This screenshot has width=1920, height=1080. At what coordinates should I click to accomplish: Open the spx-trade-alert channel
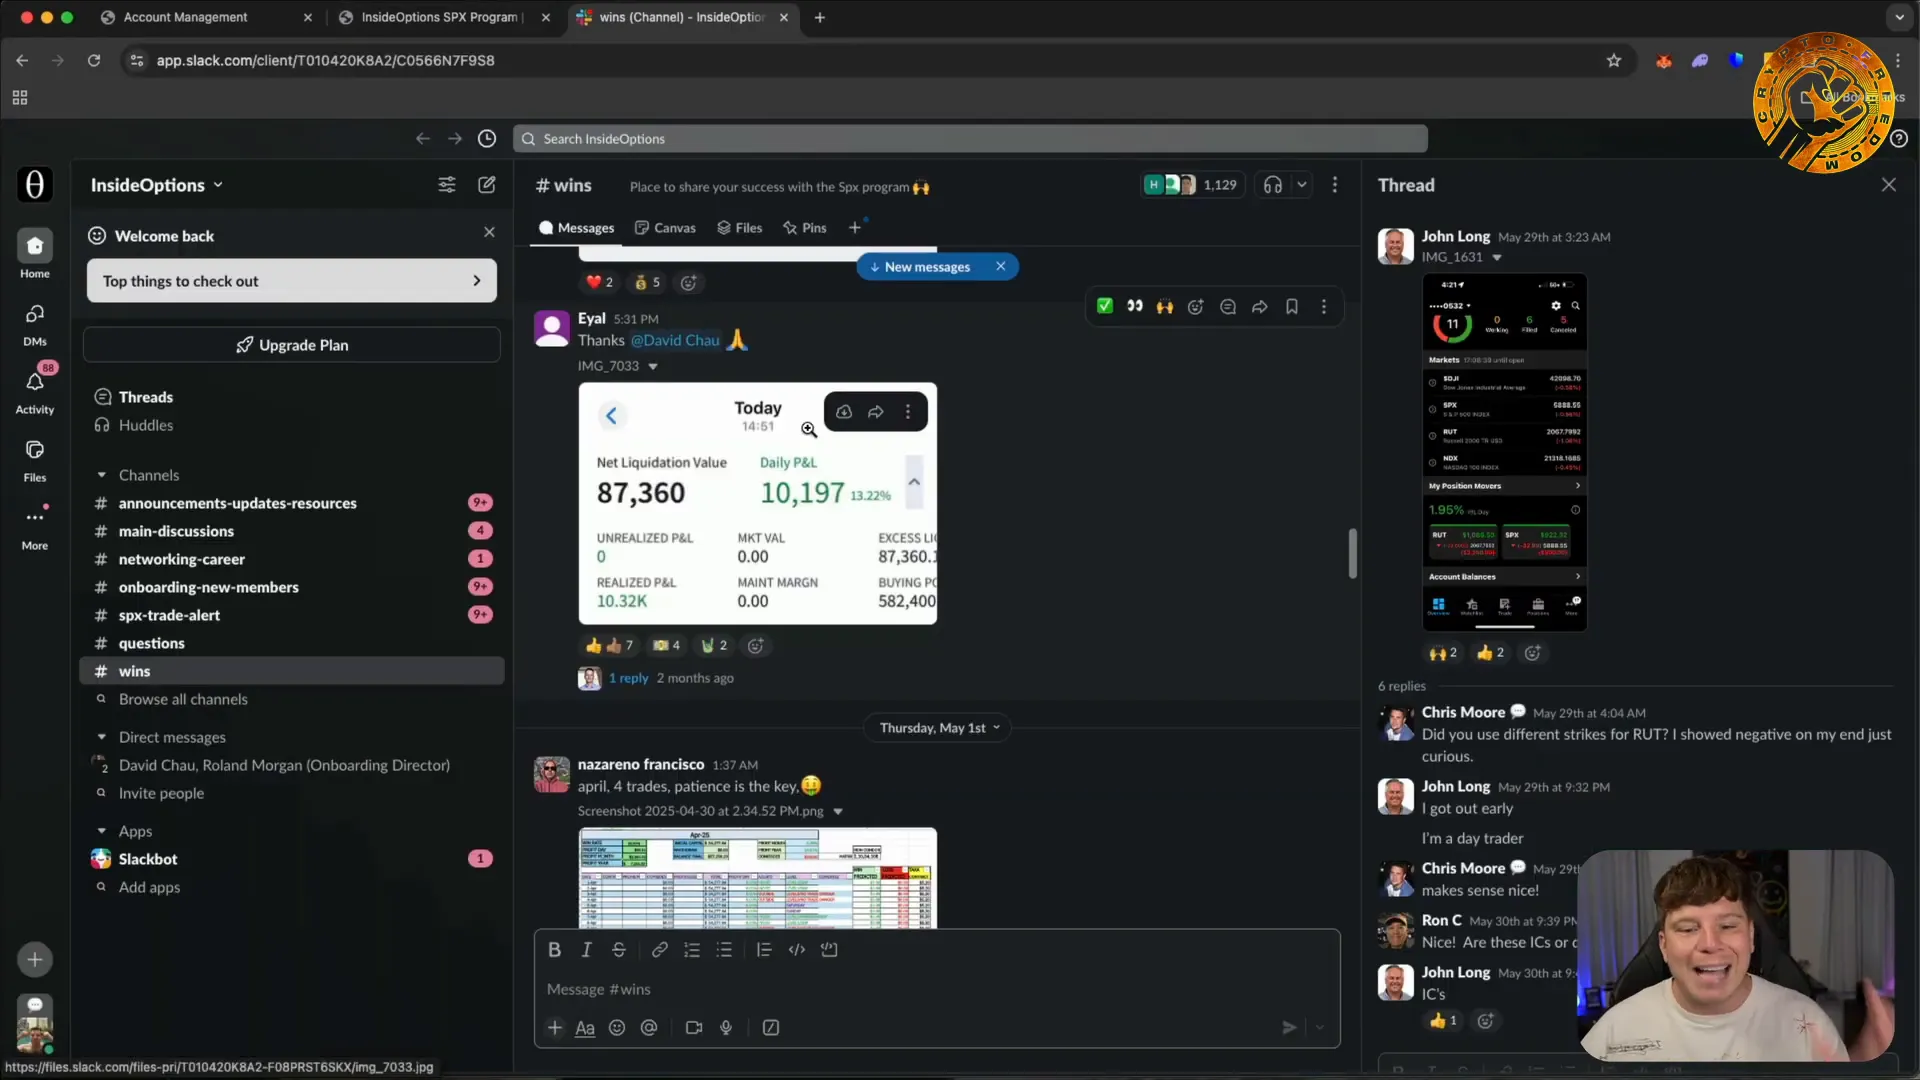tap(292, 615)
